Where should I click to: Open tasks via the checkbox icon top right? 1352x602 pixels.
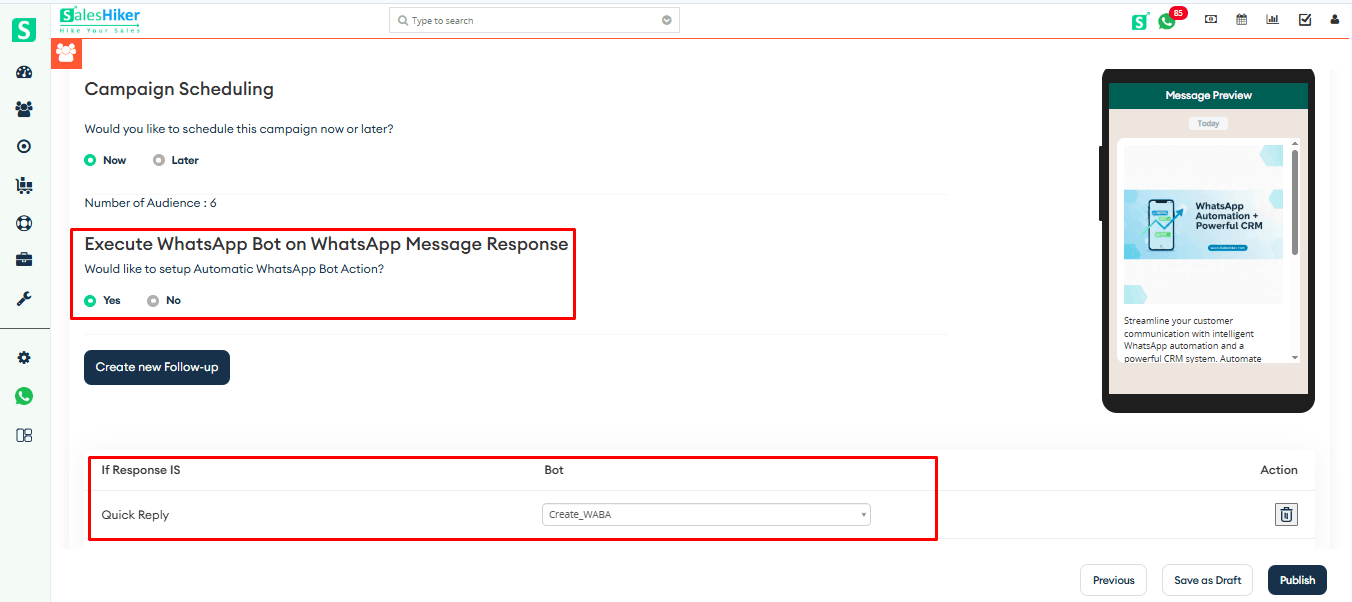(1304, 19)
